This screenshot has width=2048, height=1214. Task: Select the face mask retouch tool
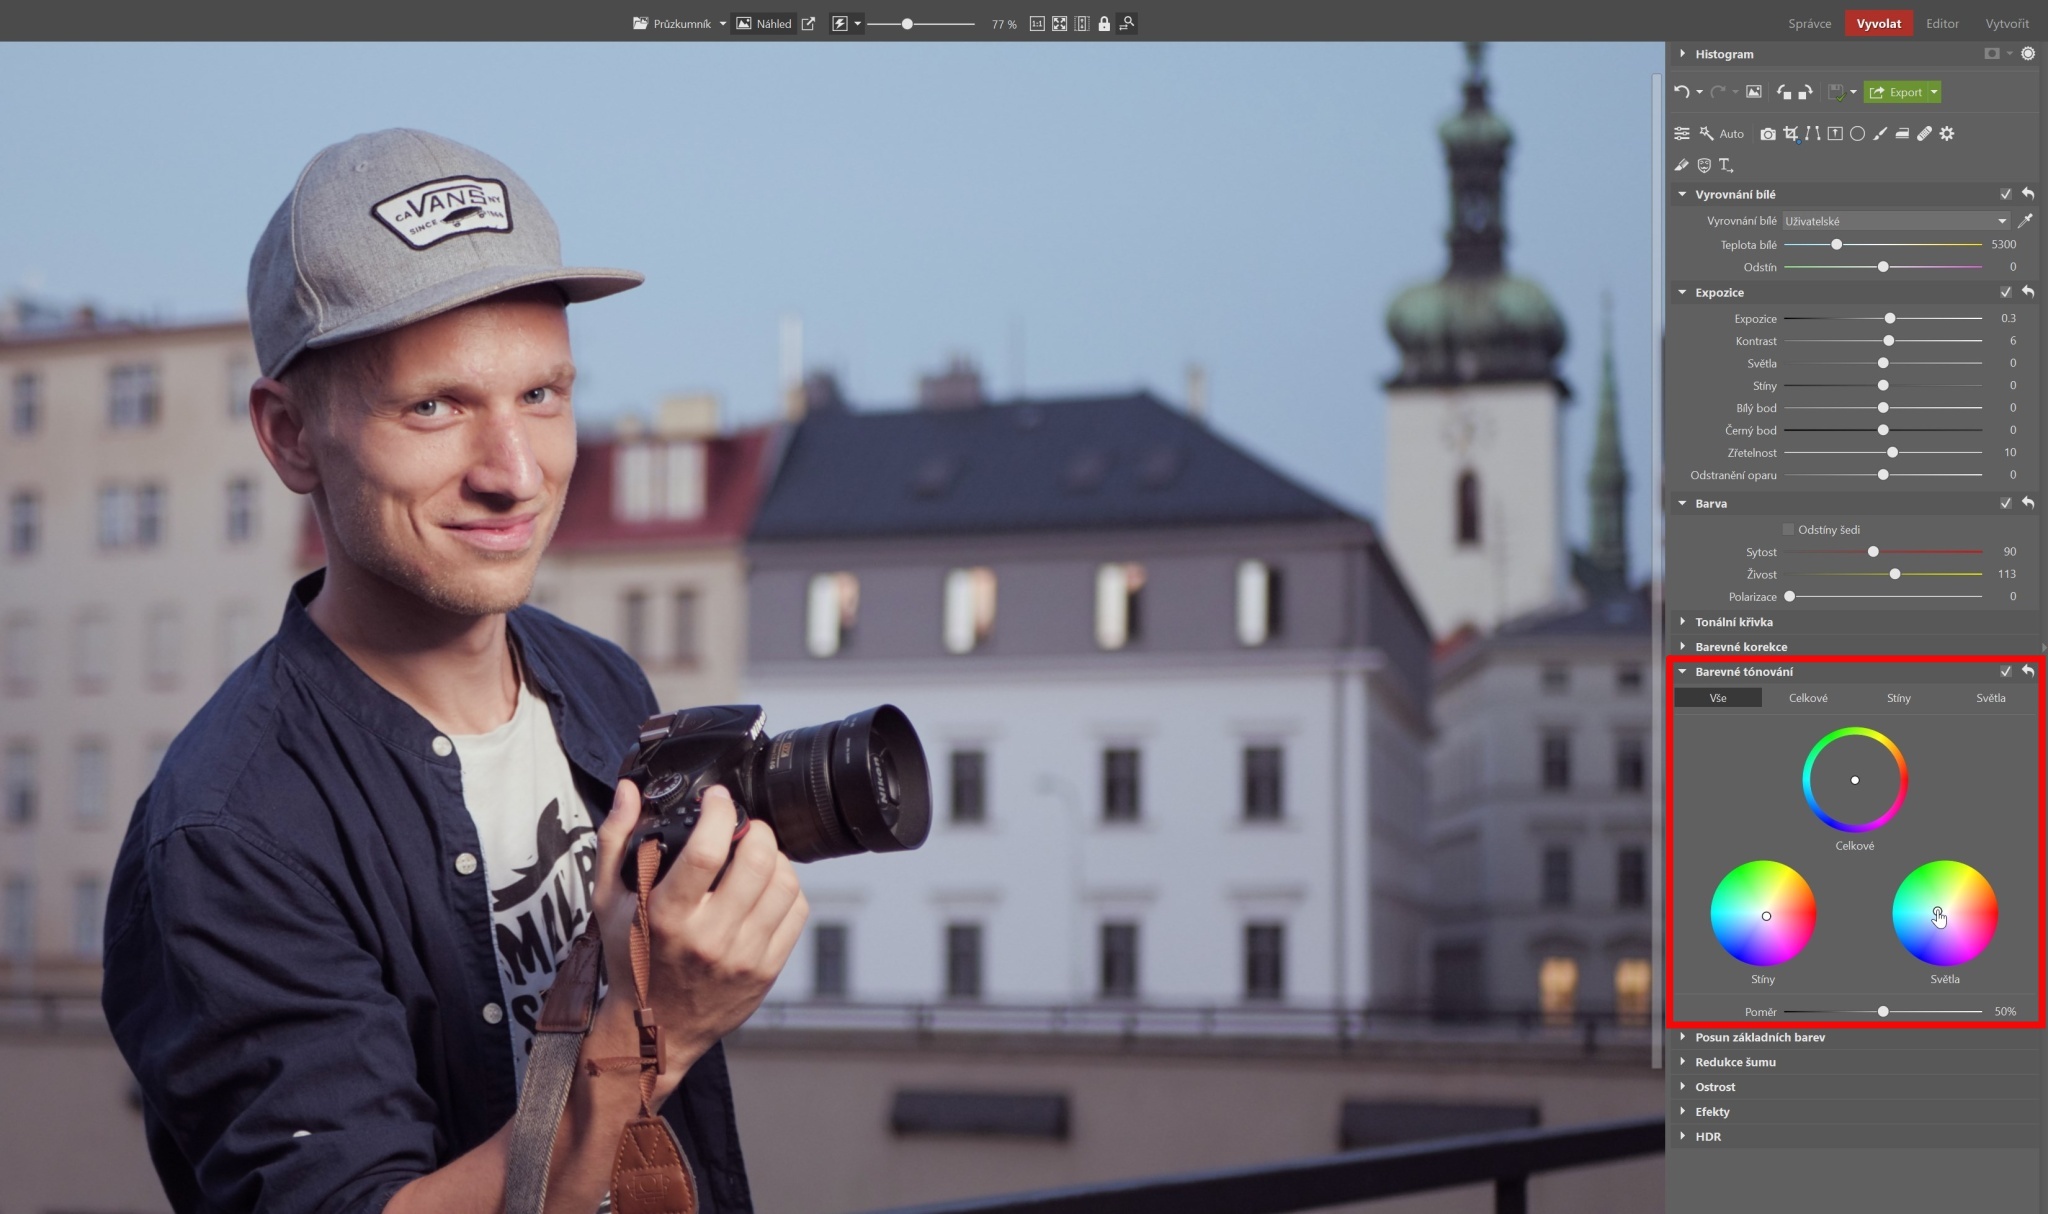pyautogui.click(x=1704, y=165)
